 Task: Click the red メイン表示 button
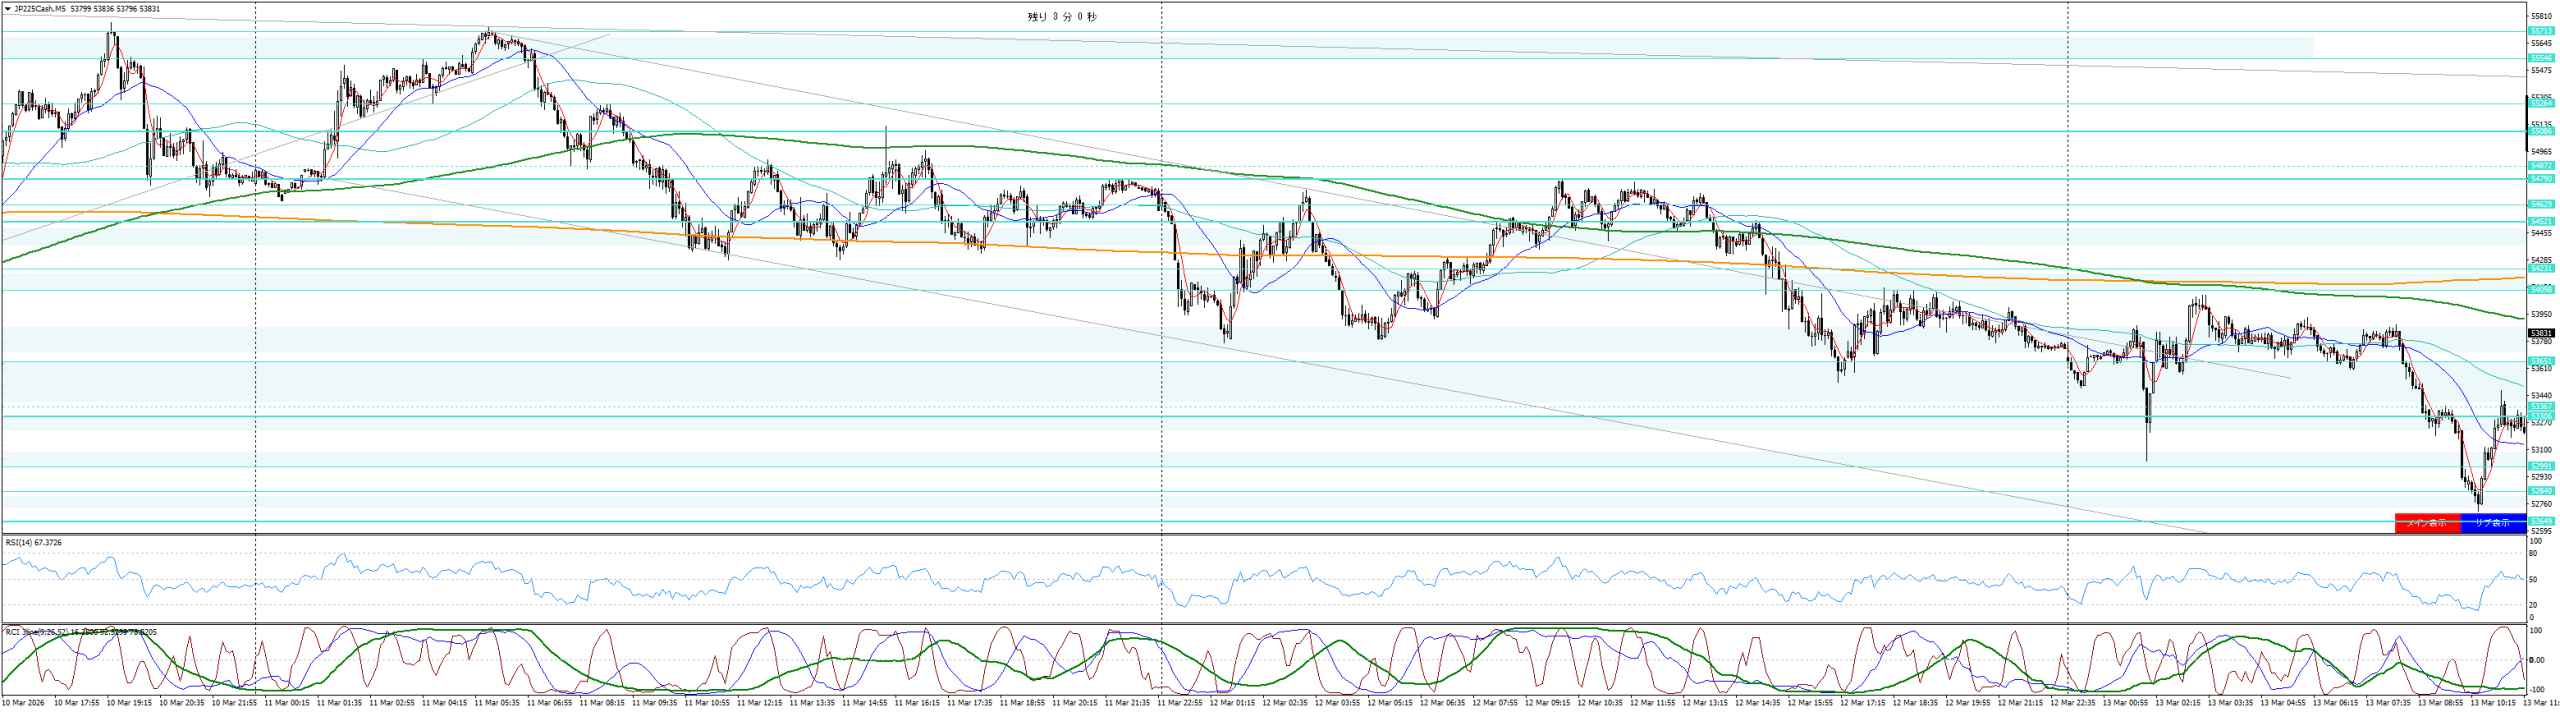coord(2426,523)
